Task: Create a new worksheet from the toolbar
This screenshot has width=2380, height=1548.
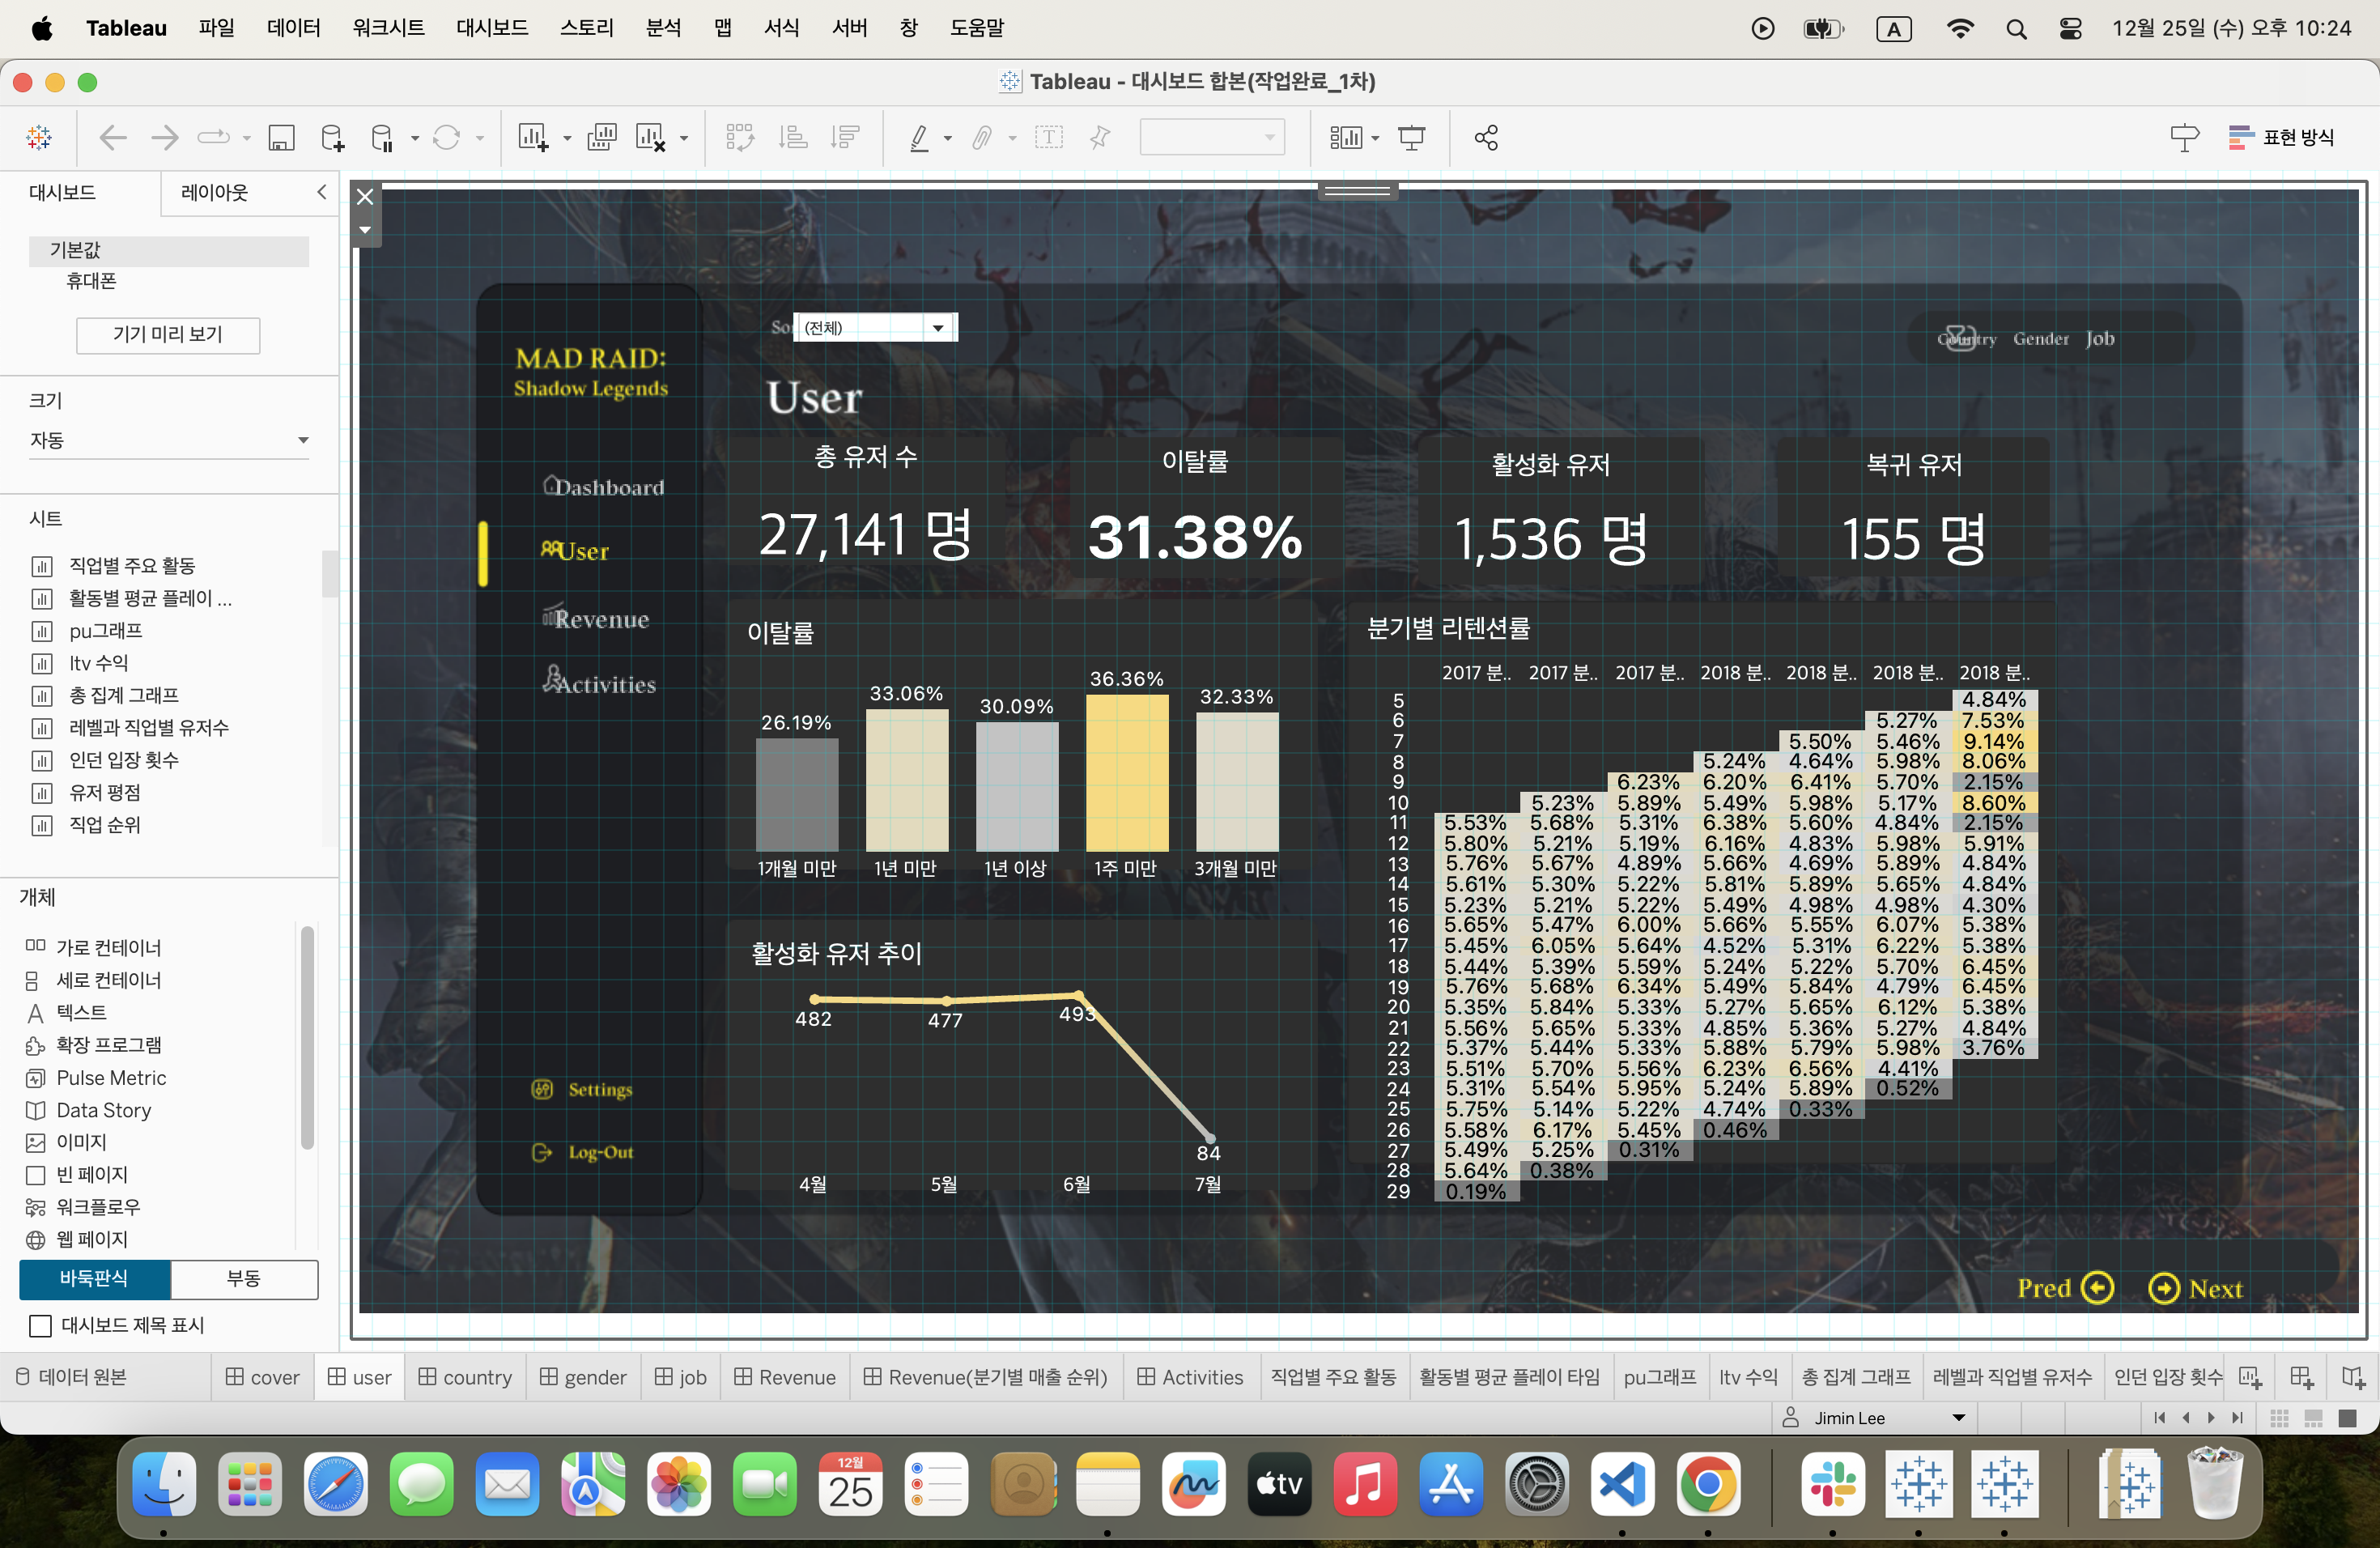Action: pyautogui.click(x=533, y=138)
